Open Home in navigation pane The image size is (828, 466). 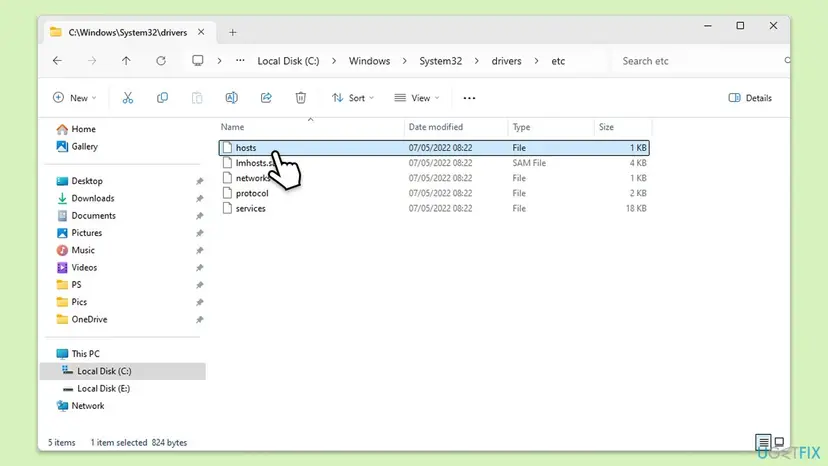(x=76, y=129)
